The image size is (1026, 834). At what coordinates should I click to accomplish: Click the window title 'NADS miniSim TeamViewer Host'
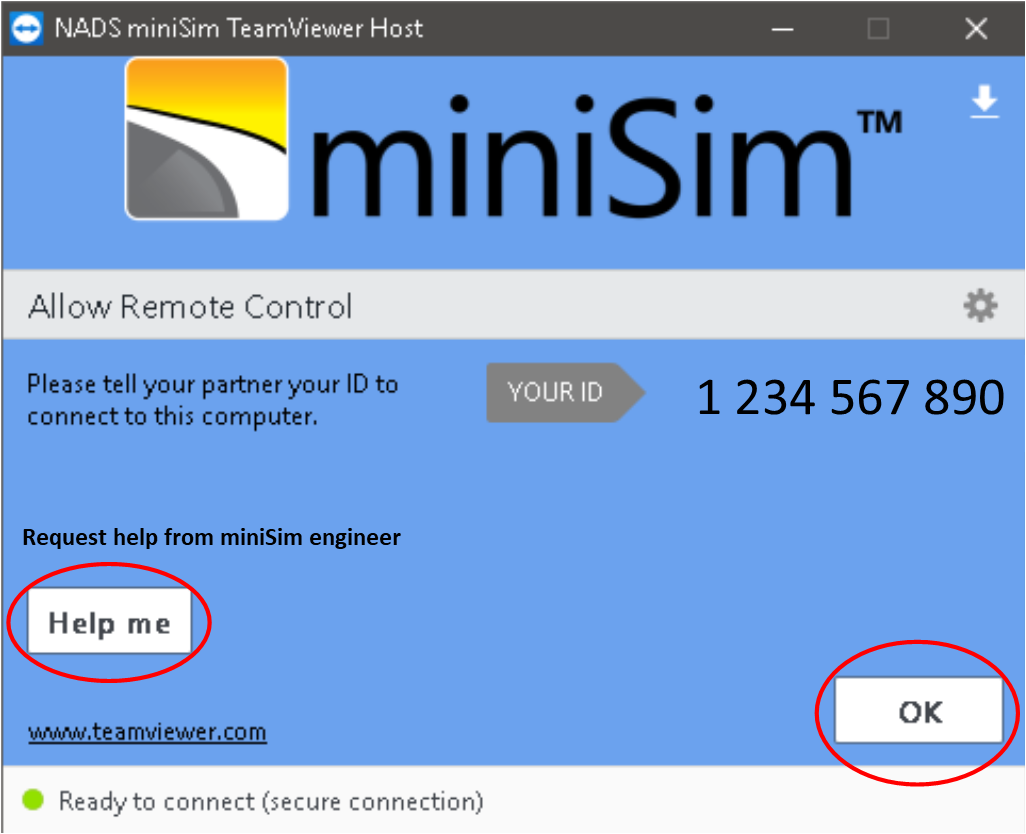[x=239, y=28]
